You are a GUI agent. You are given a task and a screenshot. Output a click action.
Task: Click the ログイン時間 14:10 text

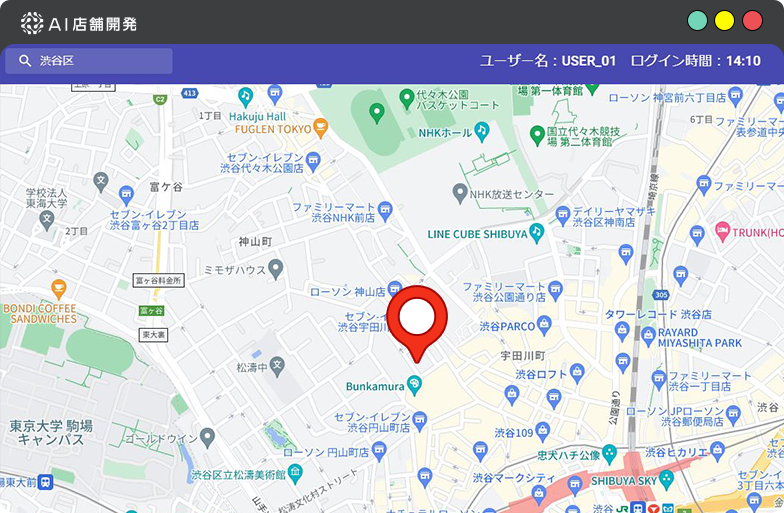coord(696,61)
